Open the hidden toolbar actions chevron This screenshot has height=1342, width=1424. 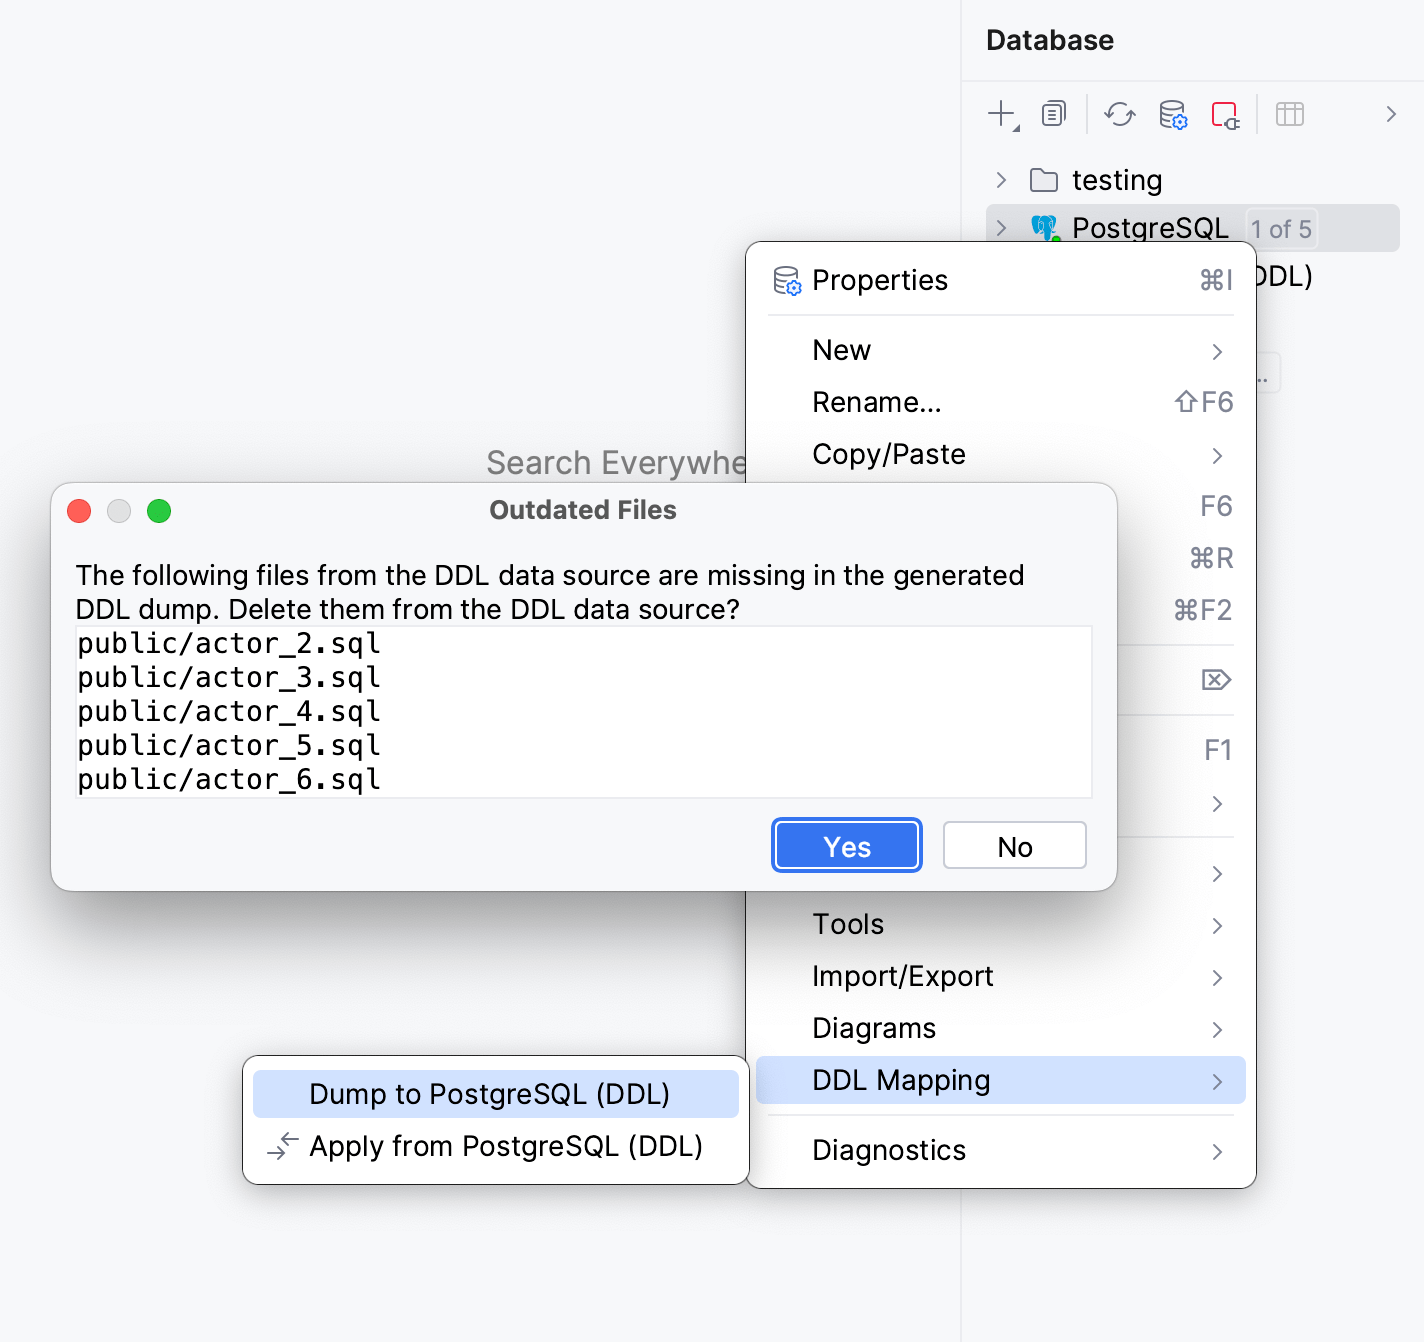[1391, 114]
